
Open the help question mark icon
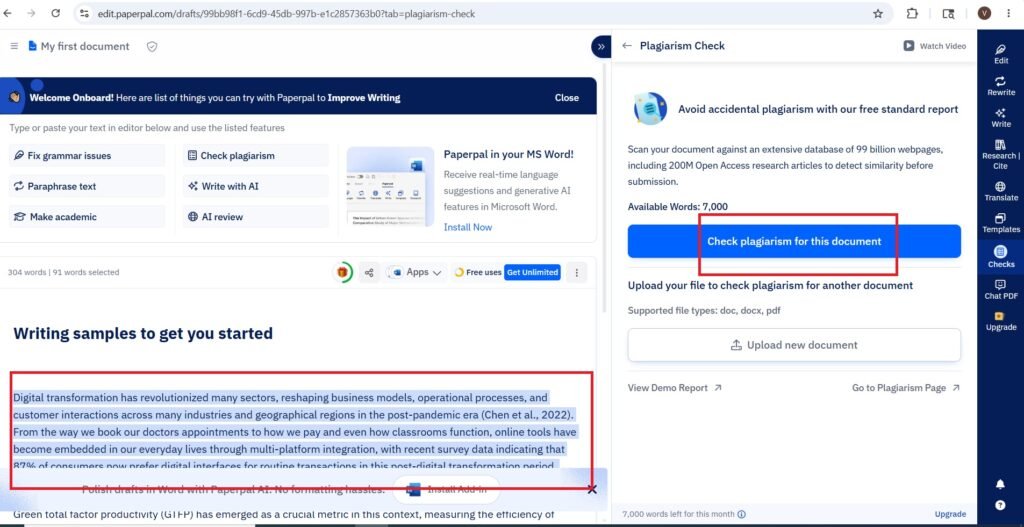pyautogui.click(x=1000, y=505)
